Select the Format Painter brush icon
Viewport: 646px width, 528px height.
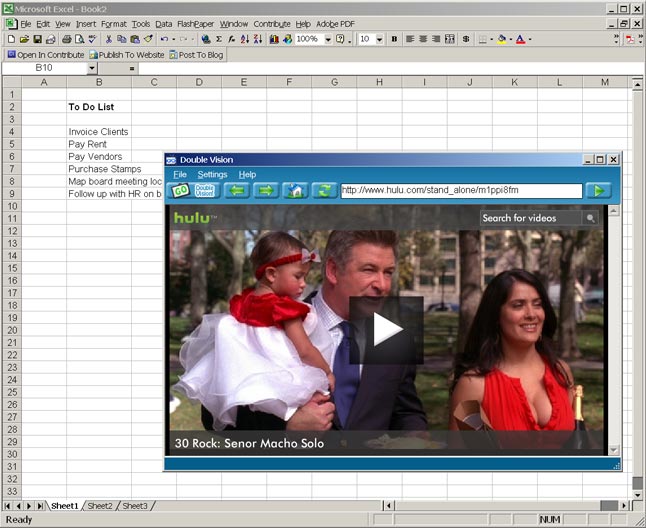(x=148, y=39)
